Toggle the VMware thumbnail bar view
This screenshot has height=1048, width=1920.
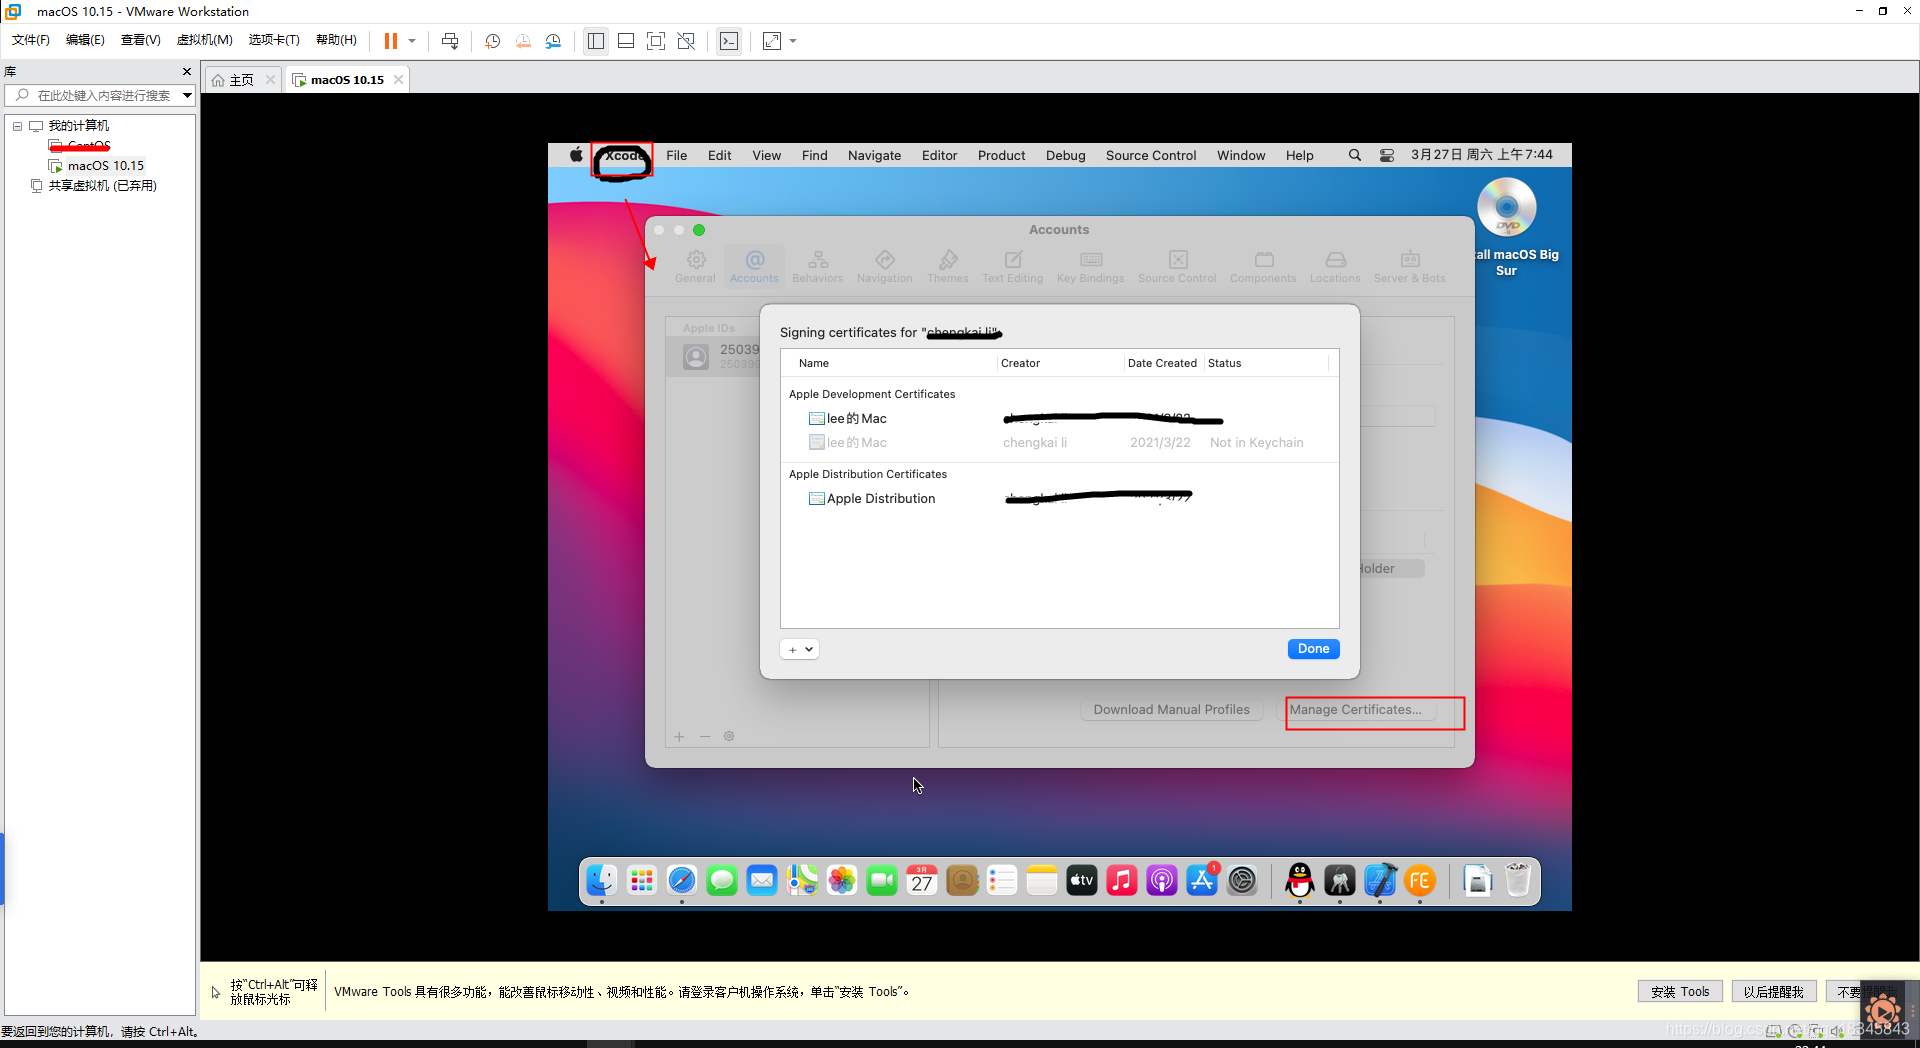click(626, 41)
